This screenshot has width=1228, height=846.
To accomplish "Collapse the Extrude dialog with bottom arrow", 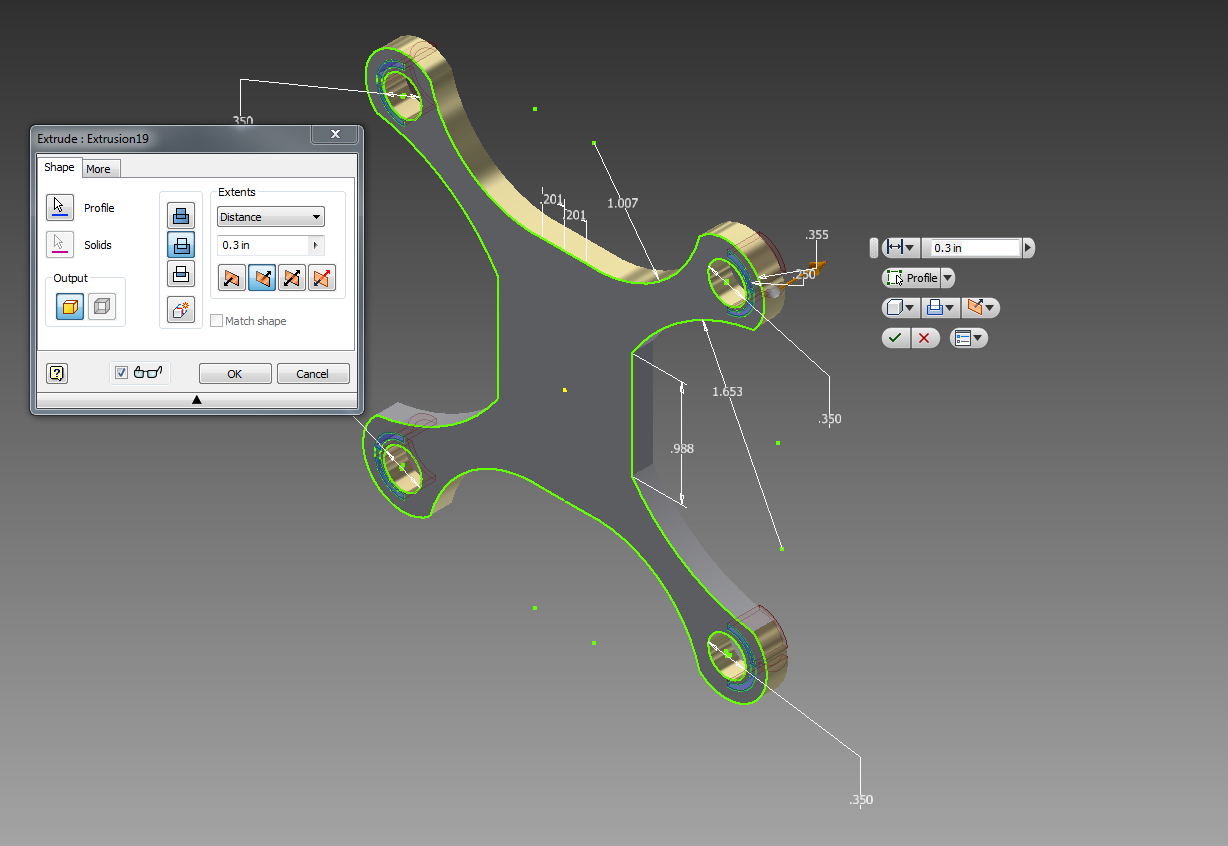I will [x=197, y=400].
